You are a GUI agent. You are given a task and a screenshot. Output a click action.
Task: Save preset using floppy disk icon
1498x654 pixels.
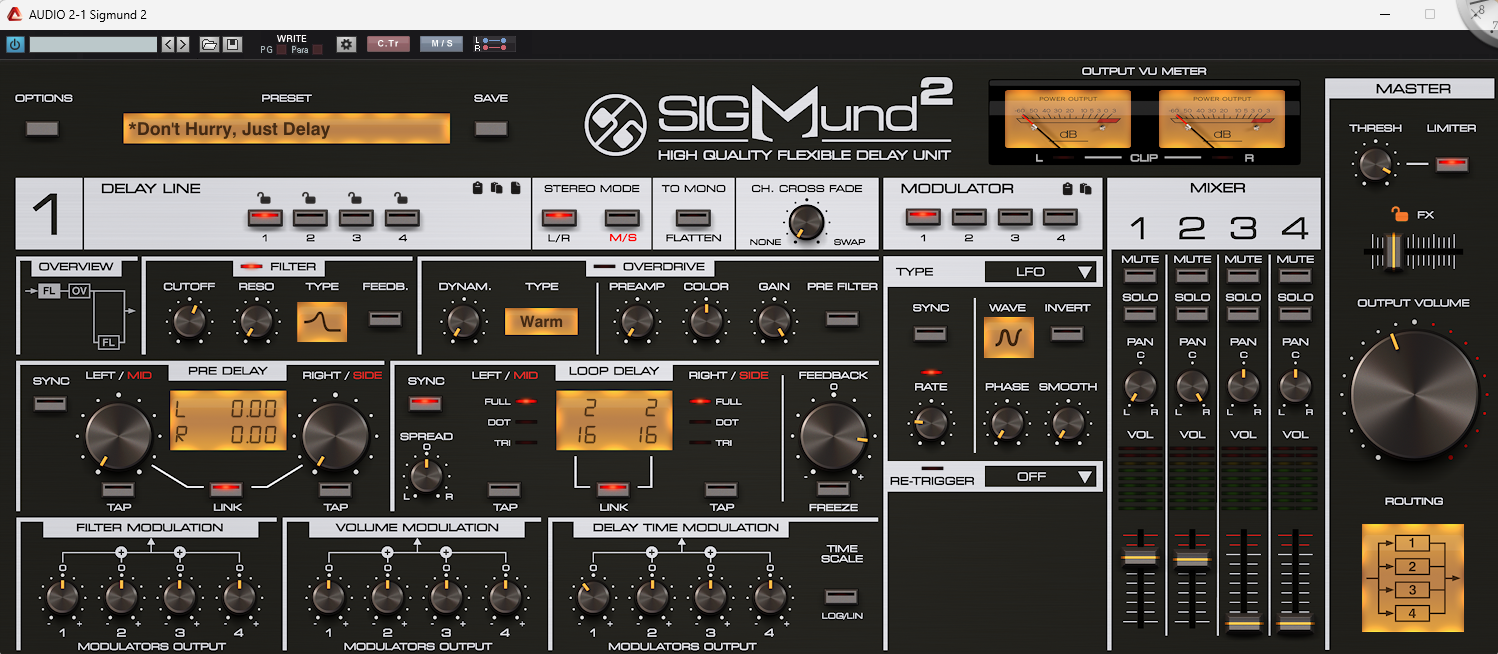pos(232,44)
